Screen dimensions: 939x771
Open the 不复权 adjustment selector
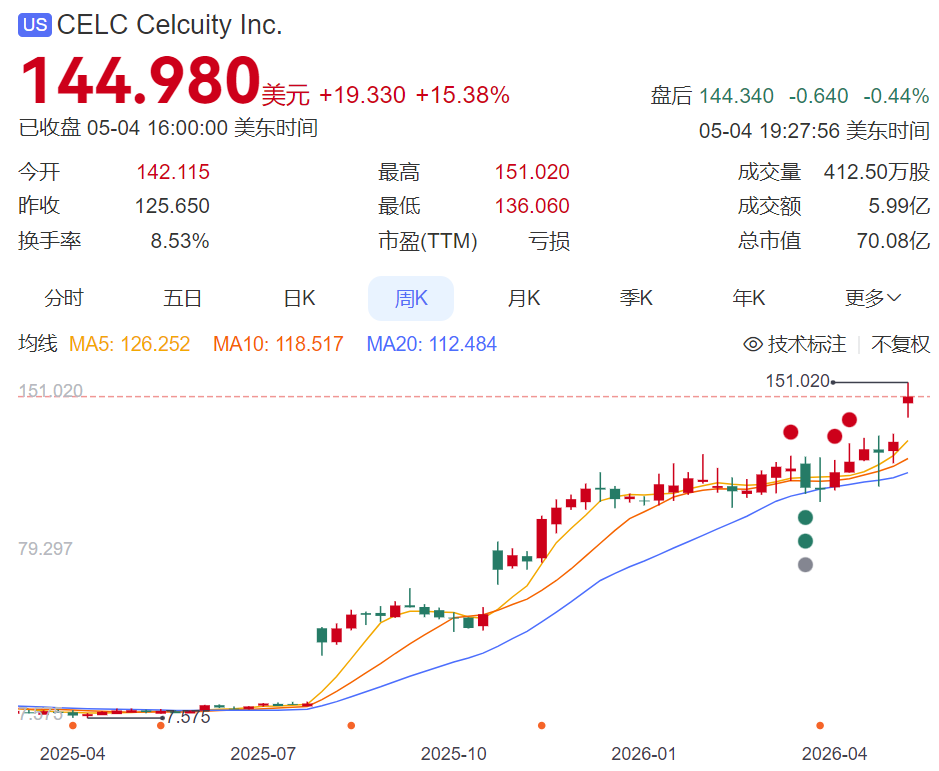tap(901, 344)
